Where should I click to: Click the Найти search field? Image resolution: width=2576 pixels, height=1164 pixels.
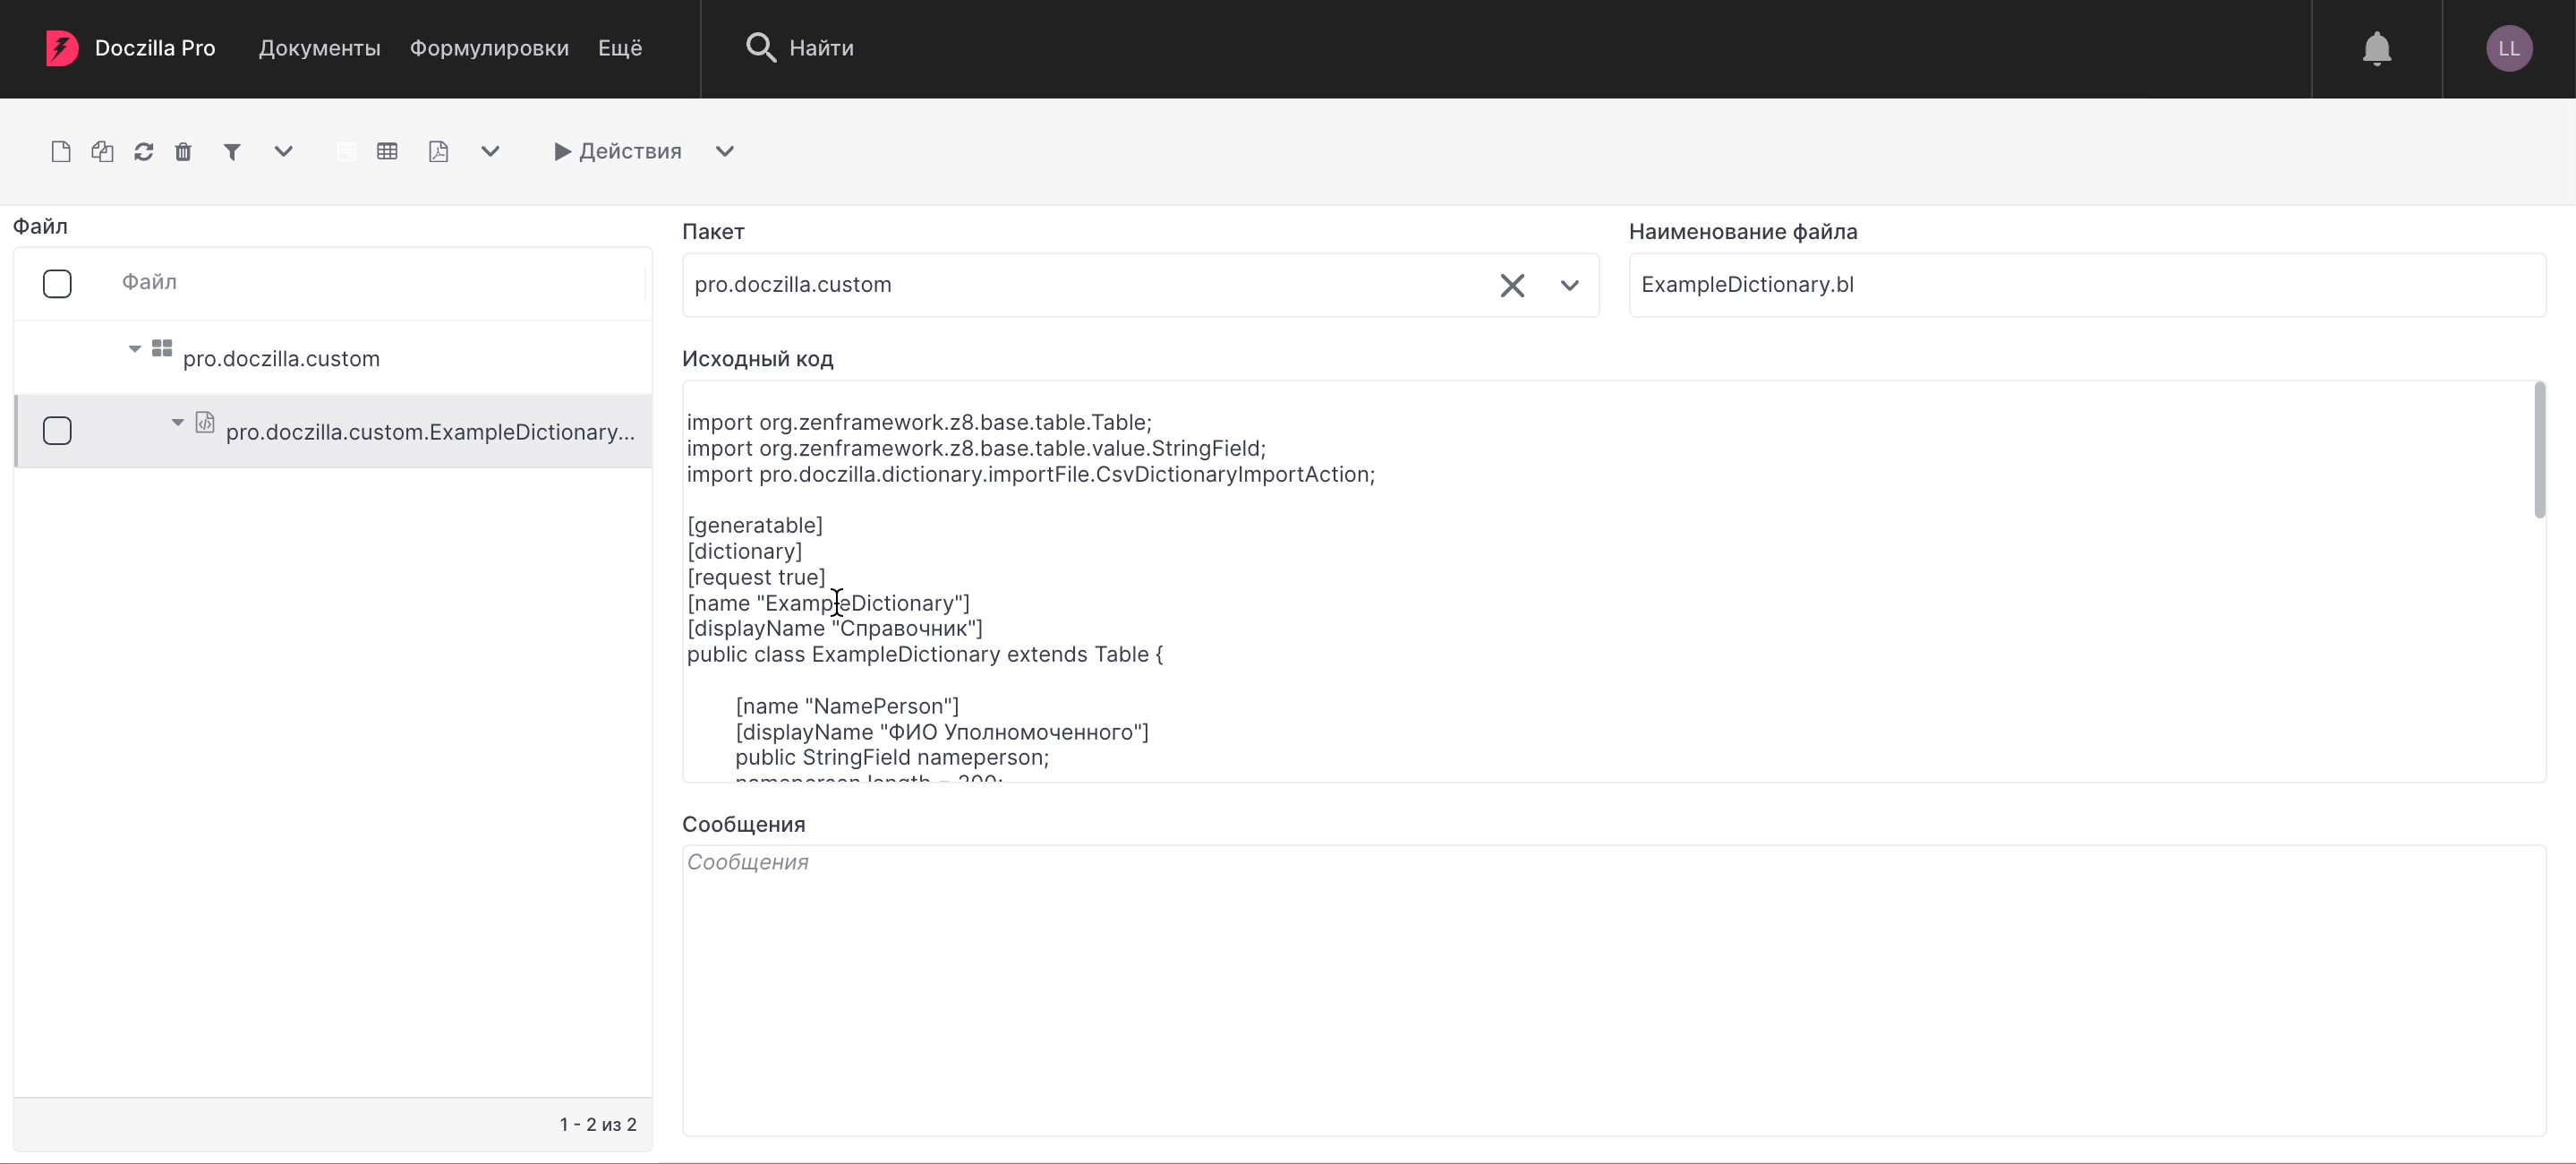click(821, 48)
